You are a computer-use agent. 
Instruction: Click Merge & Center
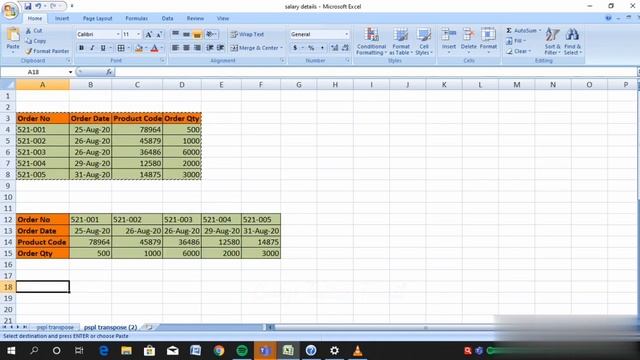click(x=254, y=48)
